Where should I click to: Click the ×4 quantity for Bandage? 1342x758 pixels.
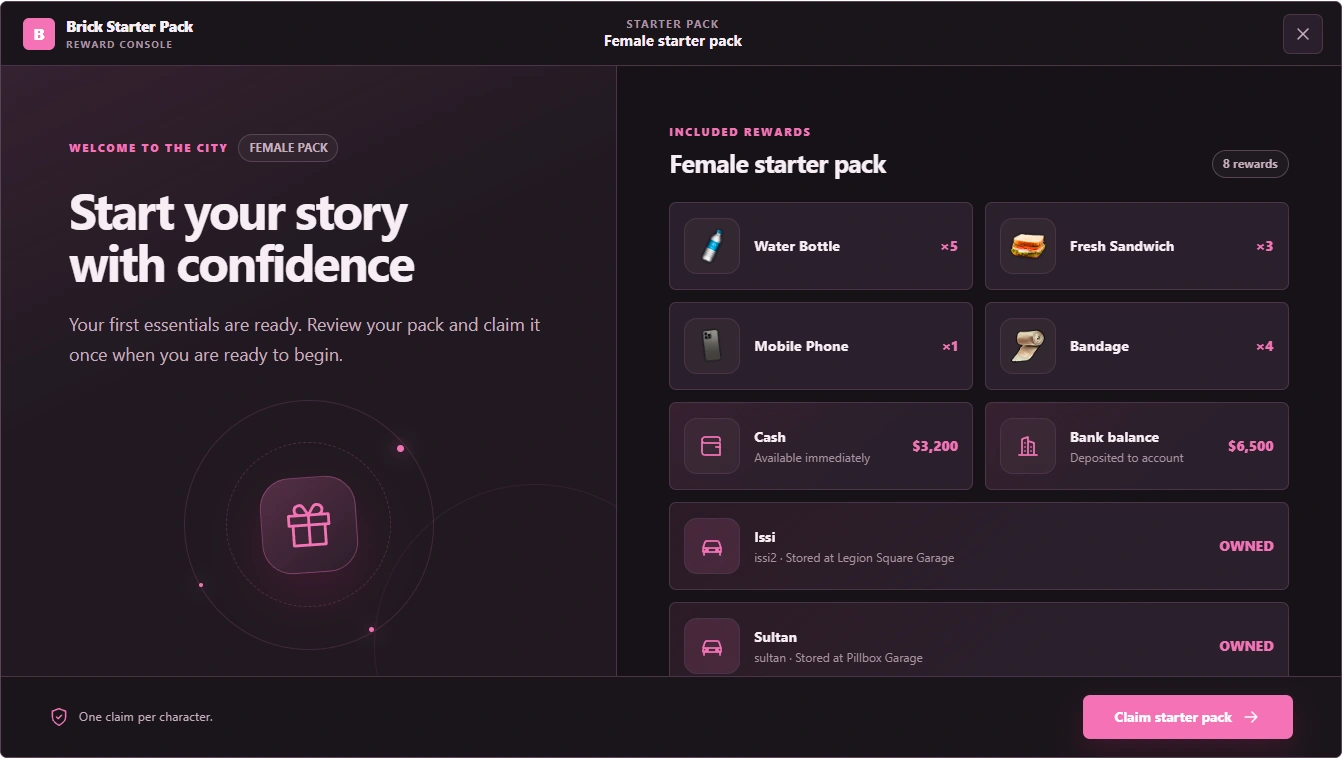1265,346
